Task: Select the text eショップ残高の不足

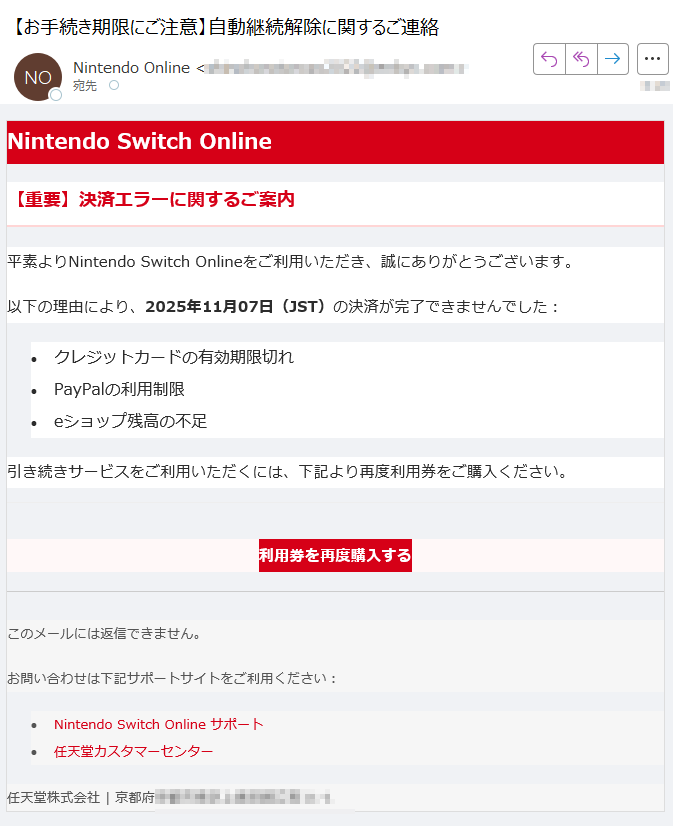Action: tap(131, 421)
